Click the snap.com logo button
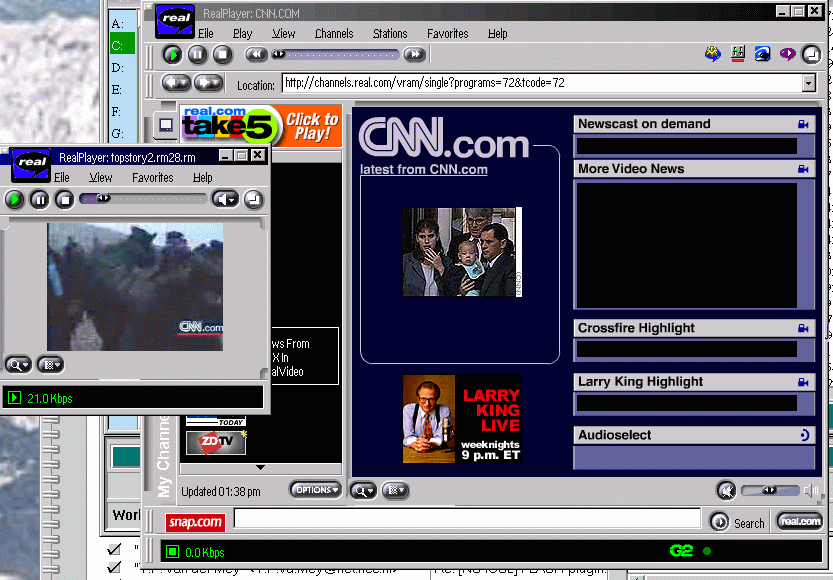This screenshot has width=833, height=580. [195, 522]
